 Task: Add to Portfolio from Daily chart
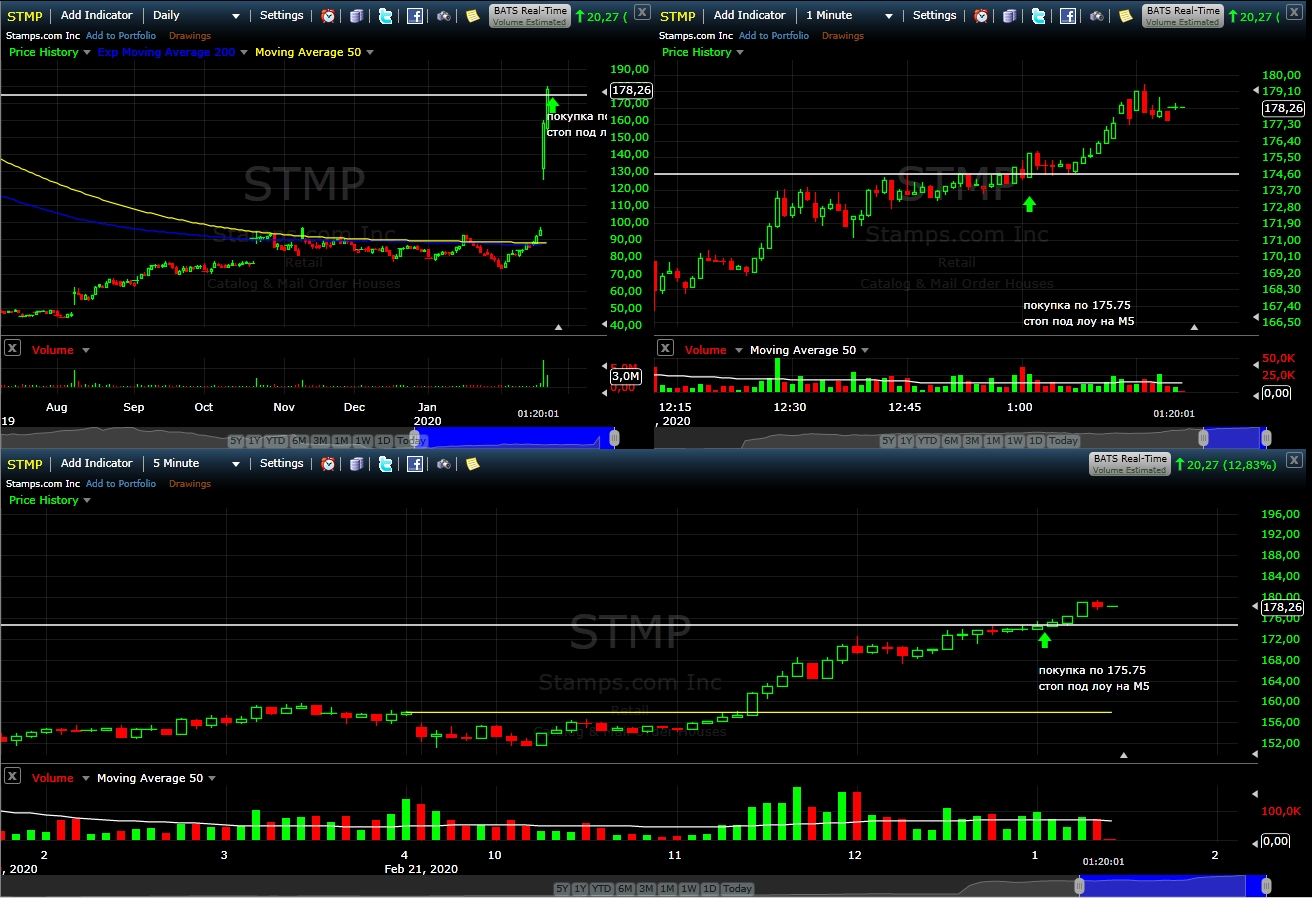coord(121,36)
